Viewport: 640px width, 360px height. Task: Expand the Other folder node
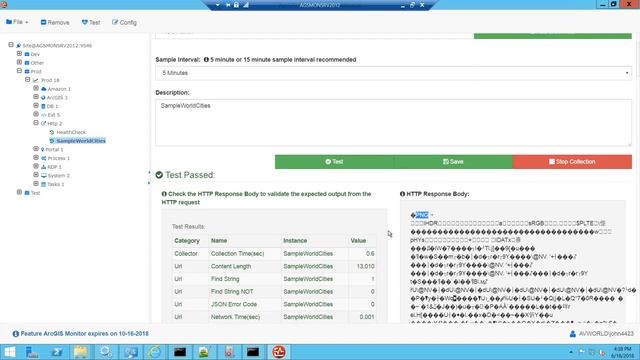coord(19,62)
